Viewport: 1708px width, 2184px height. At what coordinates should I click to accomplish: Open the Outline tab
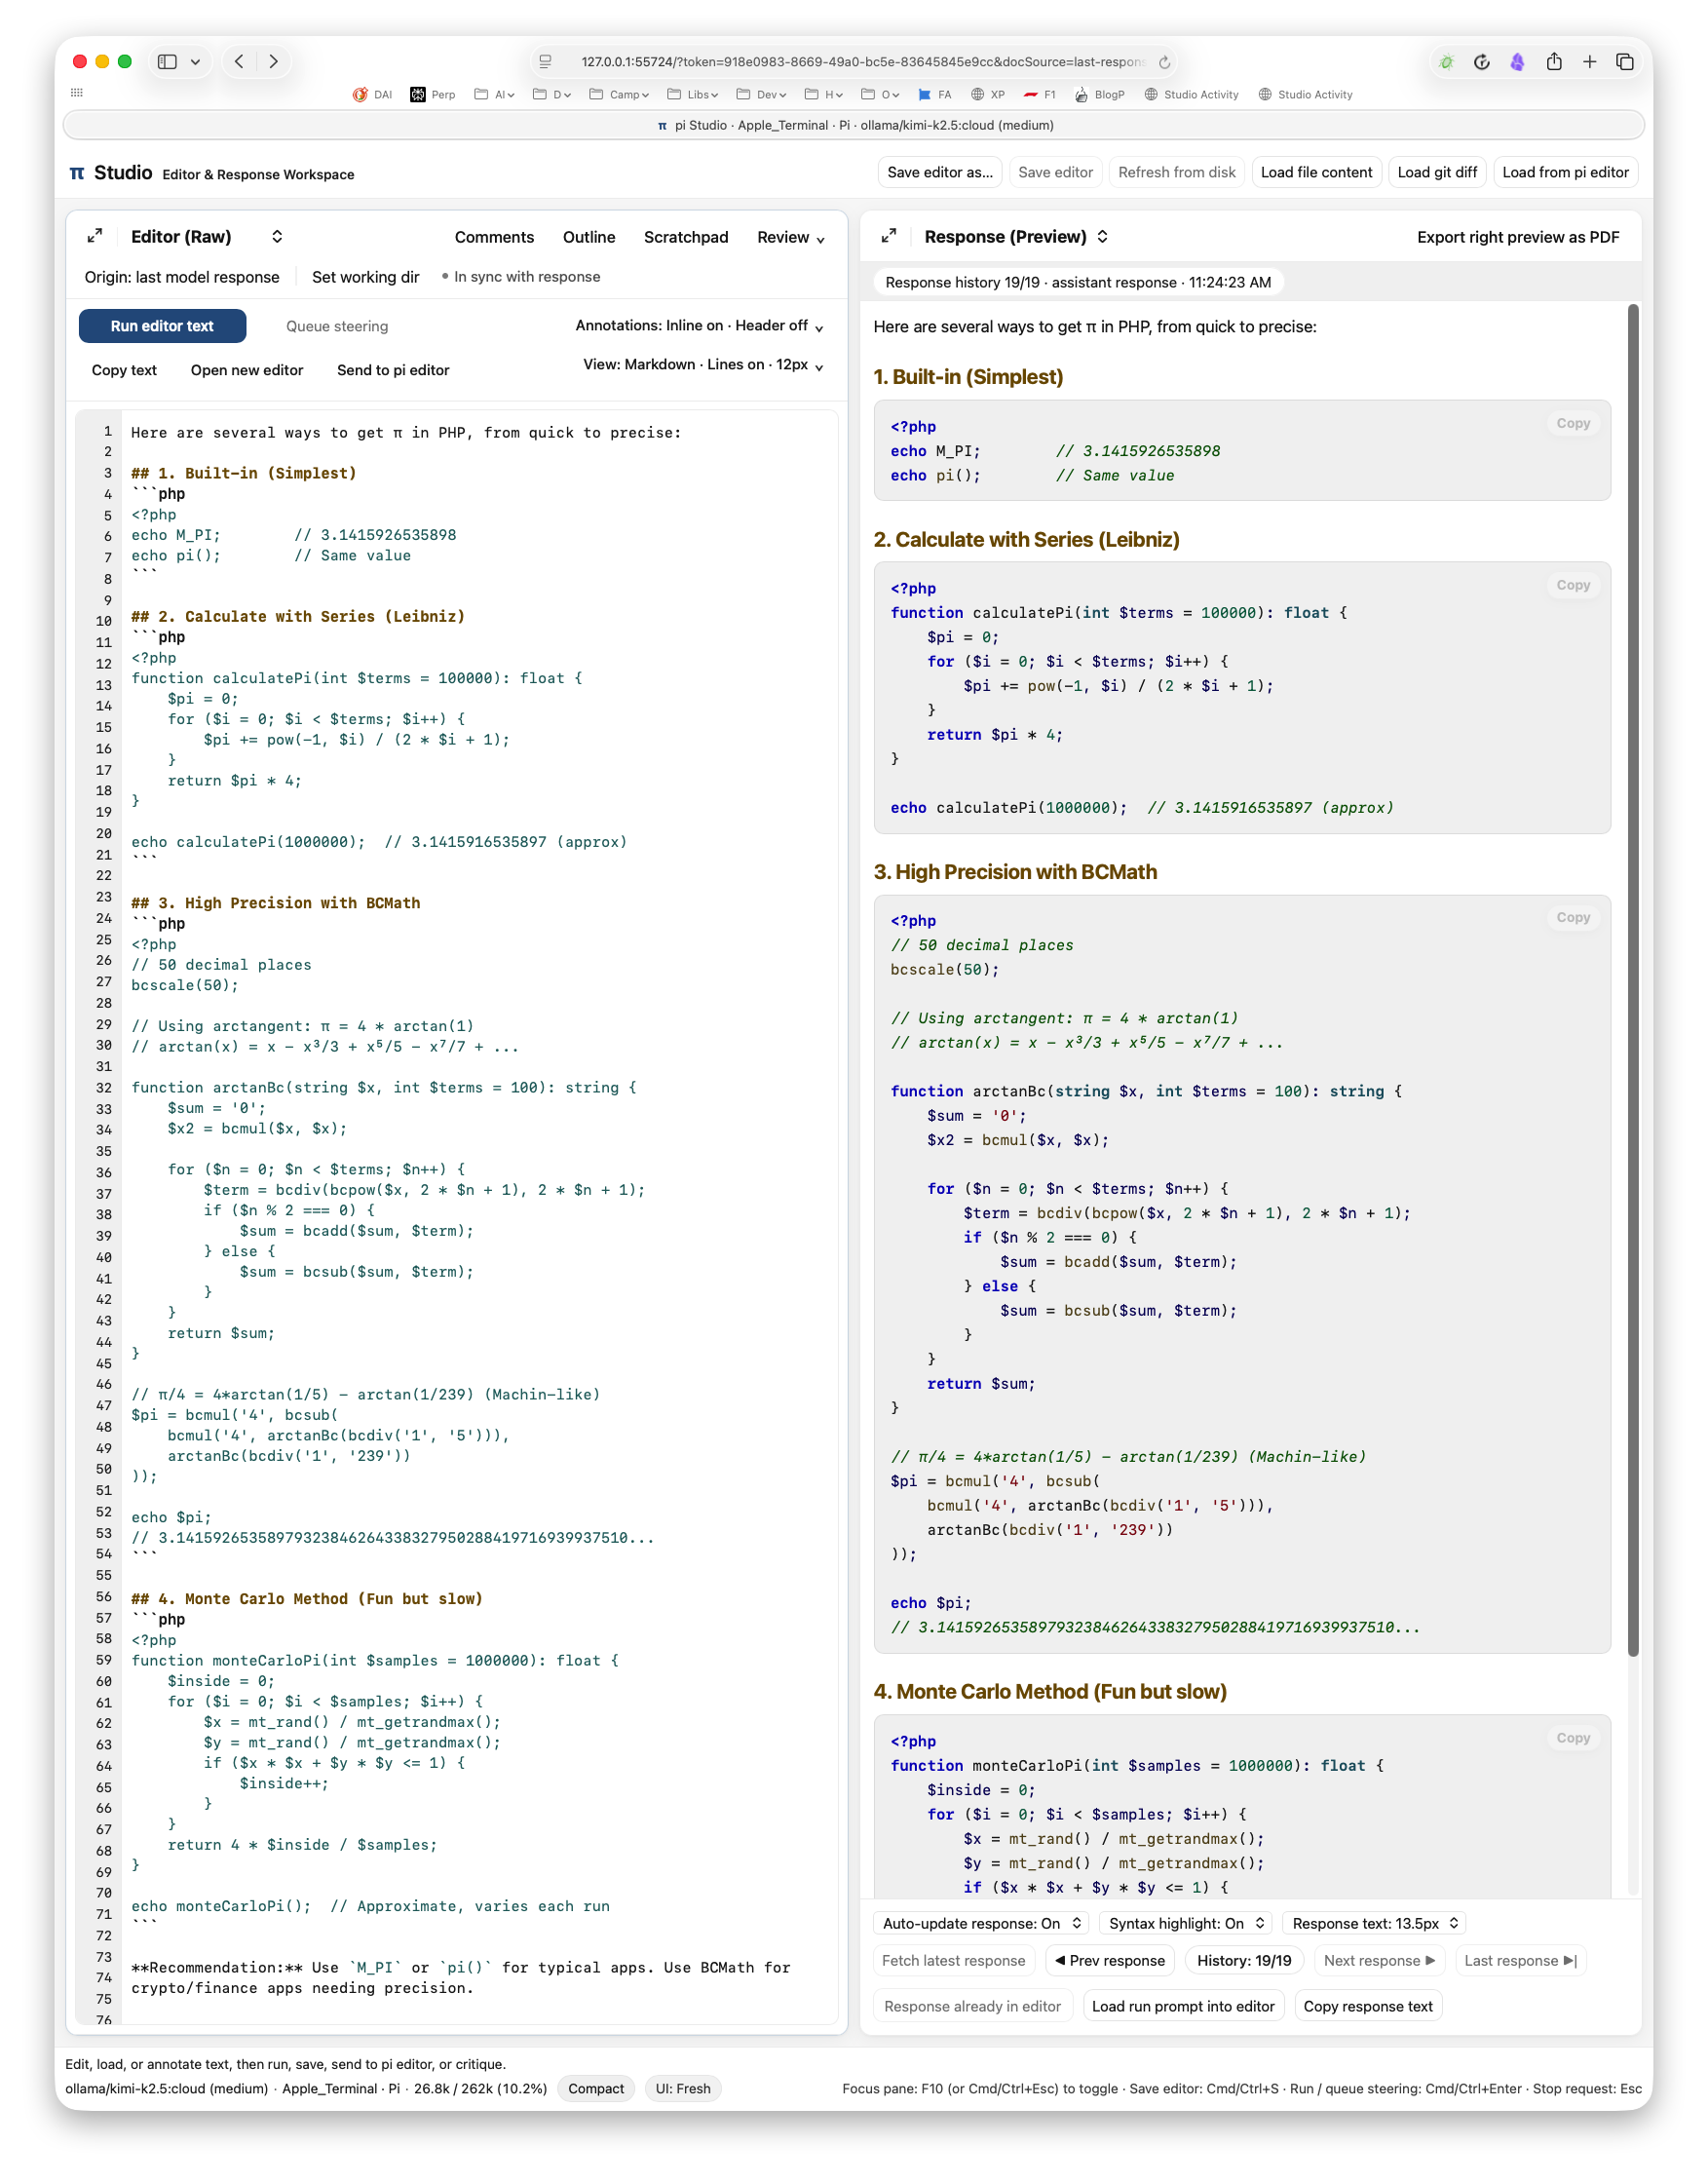tap(589, 237)
